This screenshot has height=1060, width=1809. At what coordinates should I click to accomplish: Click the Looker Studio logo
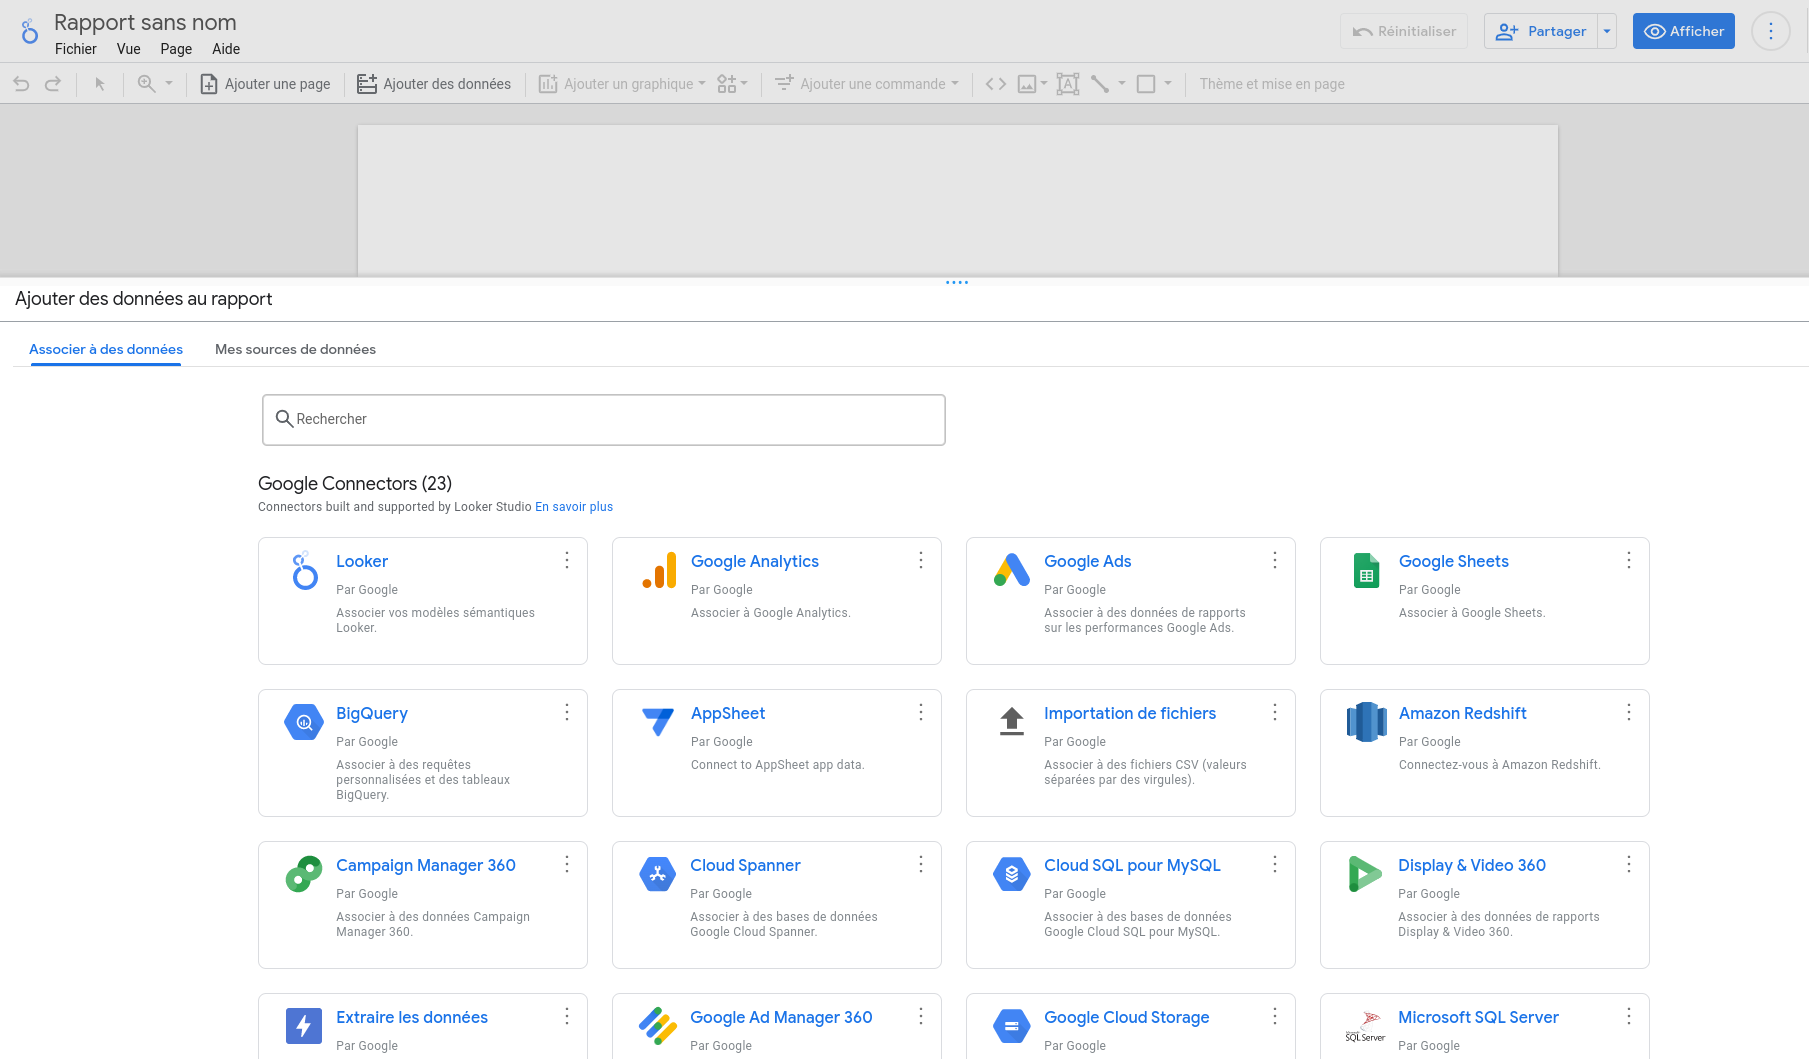(30, 32)
